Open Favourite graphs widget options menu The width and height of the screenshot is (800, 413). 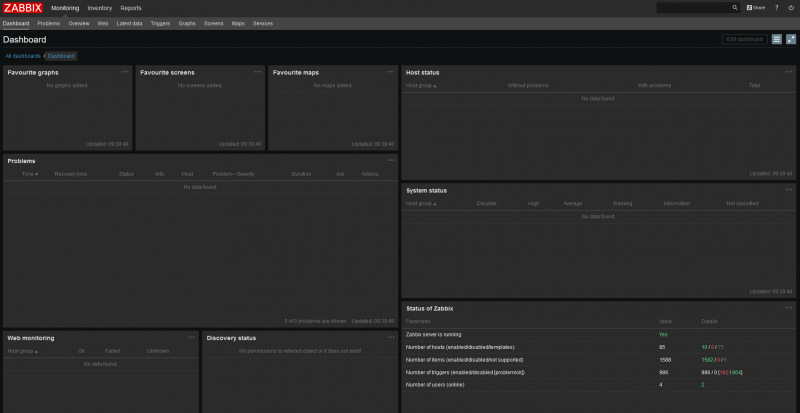tap(125, 72)
